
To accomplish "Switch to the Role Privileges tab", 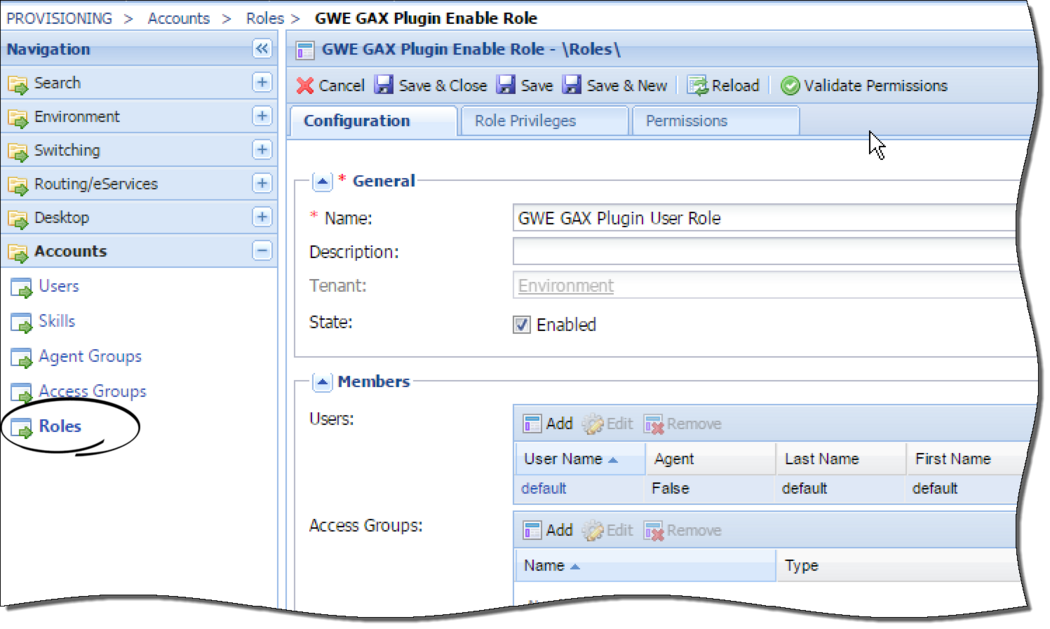I will (544, 121).
